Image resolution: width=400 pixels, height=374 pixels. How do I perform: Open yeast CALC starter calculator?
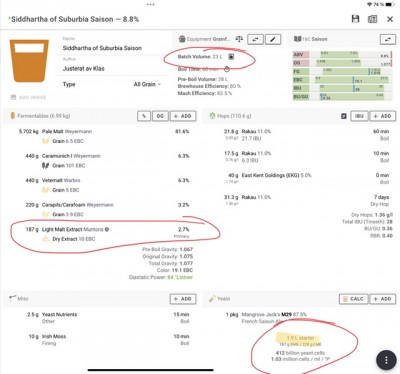pyautogui.click(x=354, y=299)
